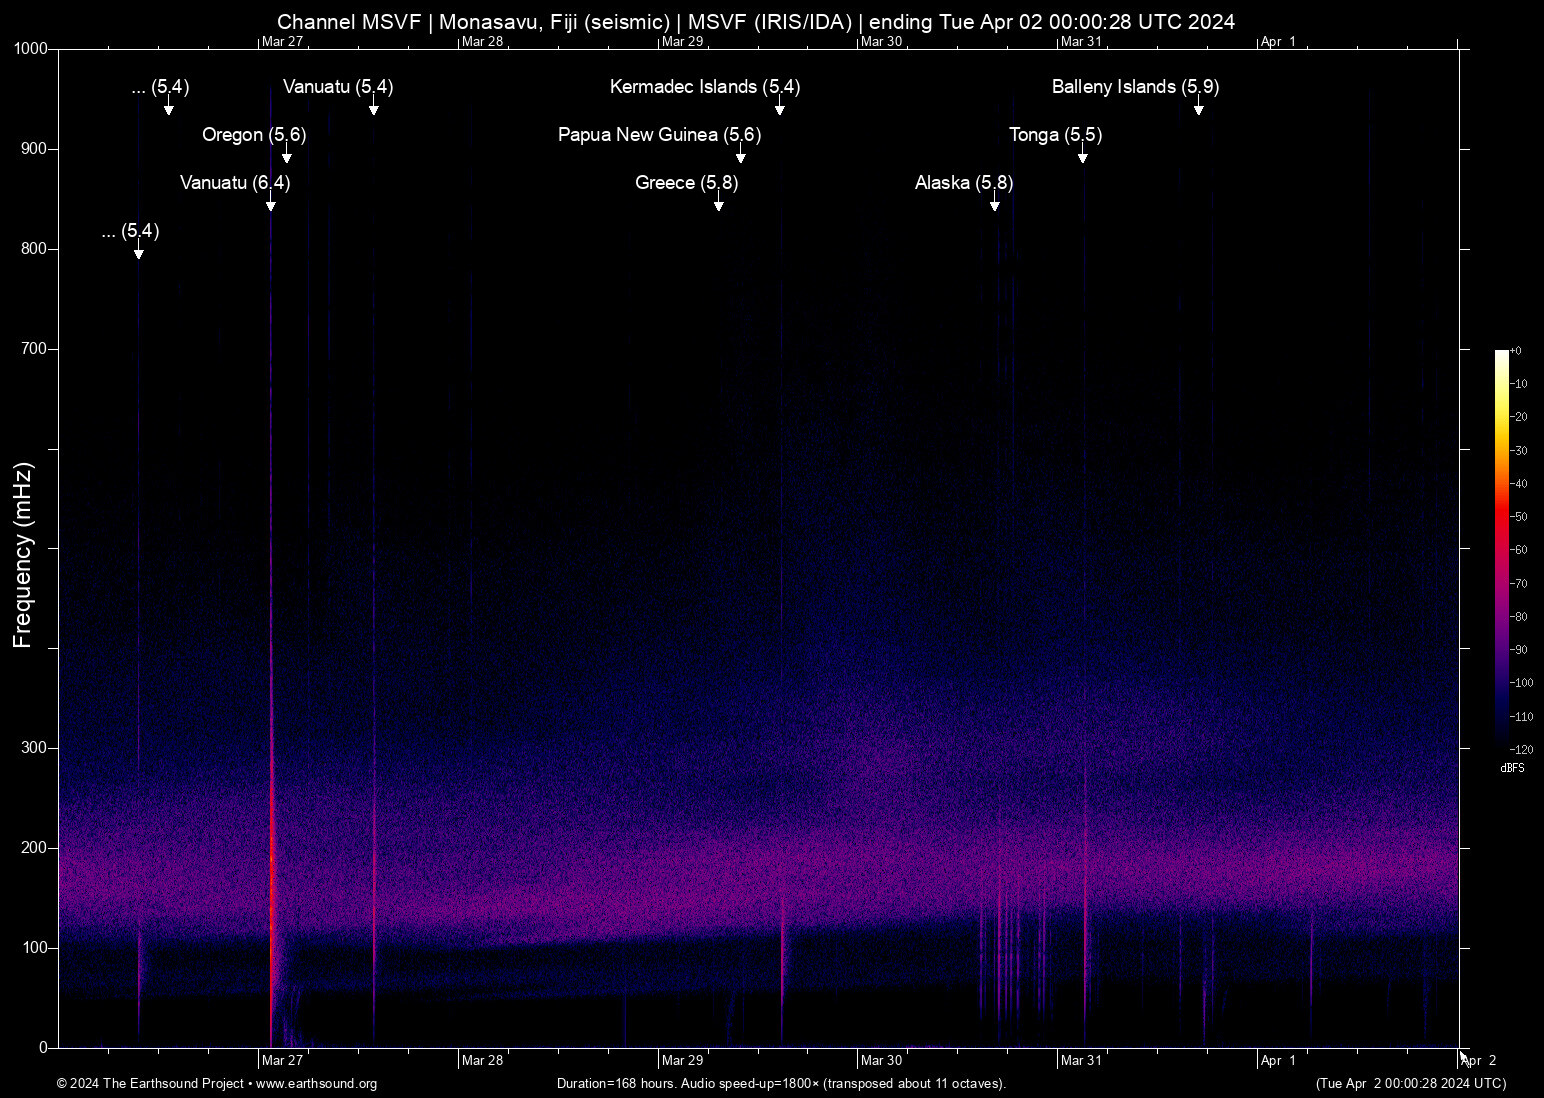
Task: Click the arrow under Papua New Guinea (5.6)
Action: pos(741,155)
